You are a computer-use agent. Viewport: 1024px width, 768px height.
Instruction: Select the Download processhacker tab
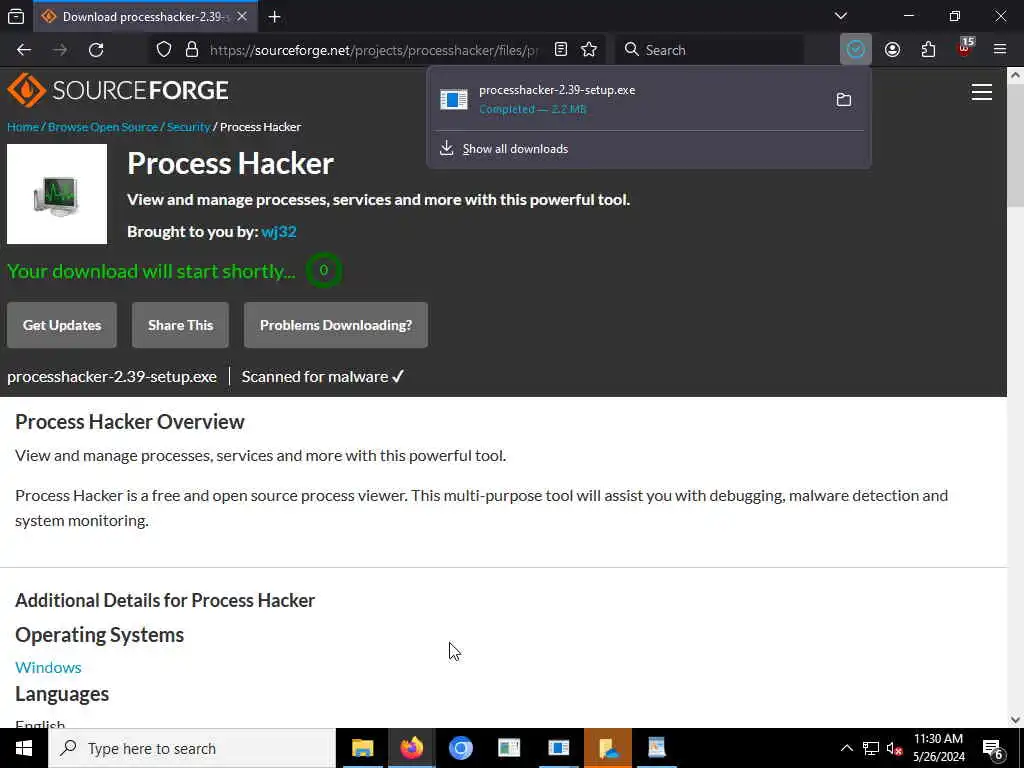[x=144, y=17]
